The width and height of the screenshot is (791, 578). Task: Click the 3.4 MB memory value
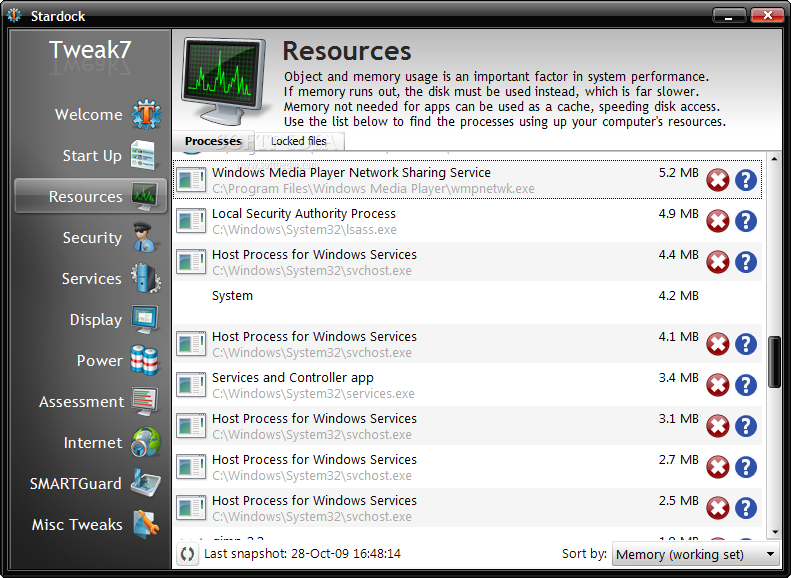pyautogui.click(x=679, y=377)
